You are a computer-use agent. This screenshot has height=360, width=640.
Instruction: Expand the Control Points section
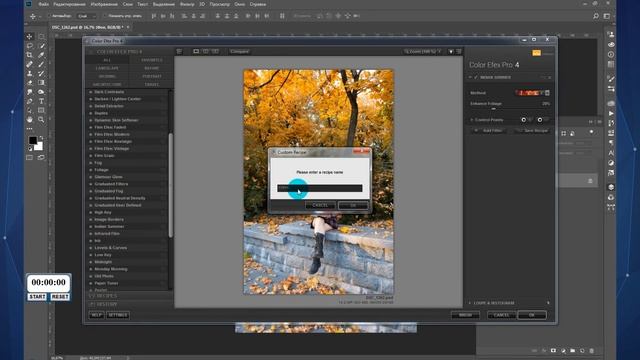[x=471, y=120]
